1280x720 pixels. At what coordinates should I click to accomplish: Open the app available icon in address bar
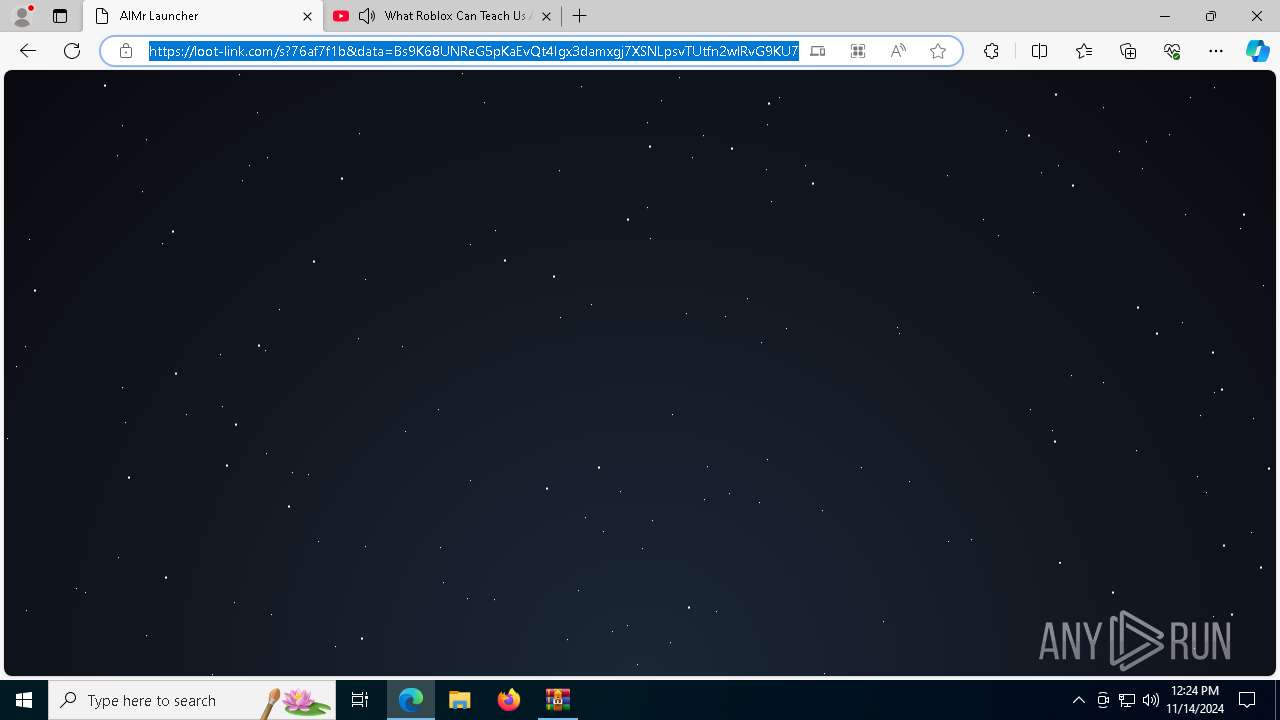818,51
